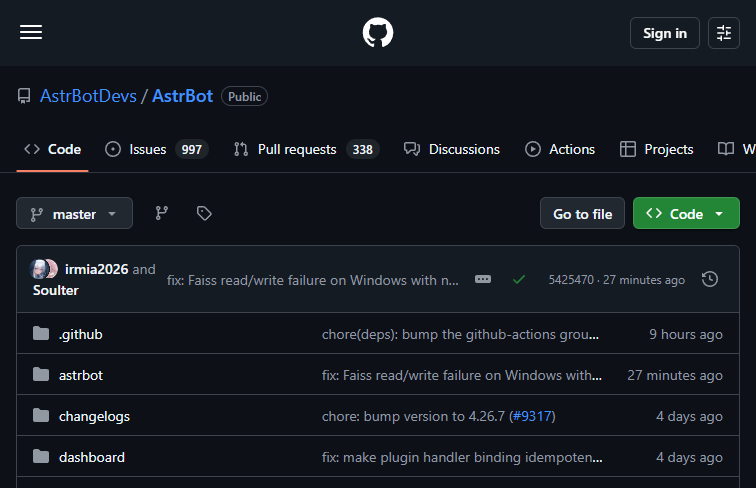Show commit details ellipsis button
756x488 pixels.
pos(483,279)
